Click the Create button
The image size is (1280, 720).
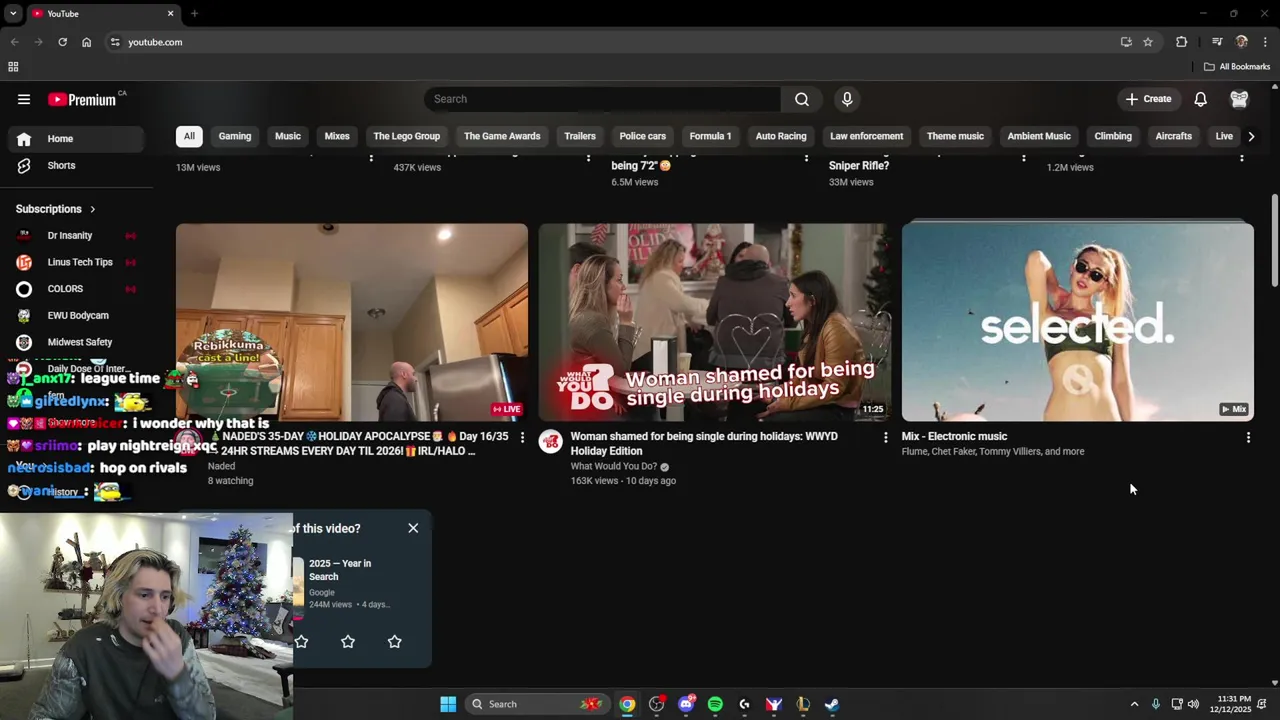[x=1148, y=99]
